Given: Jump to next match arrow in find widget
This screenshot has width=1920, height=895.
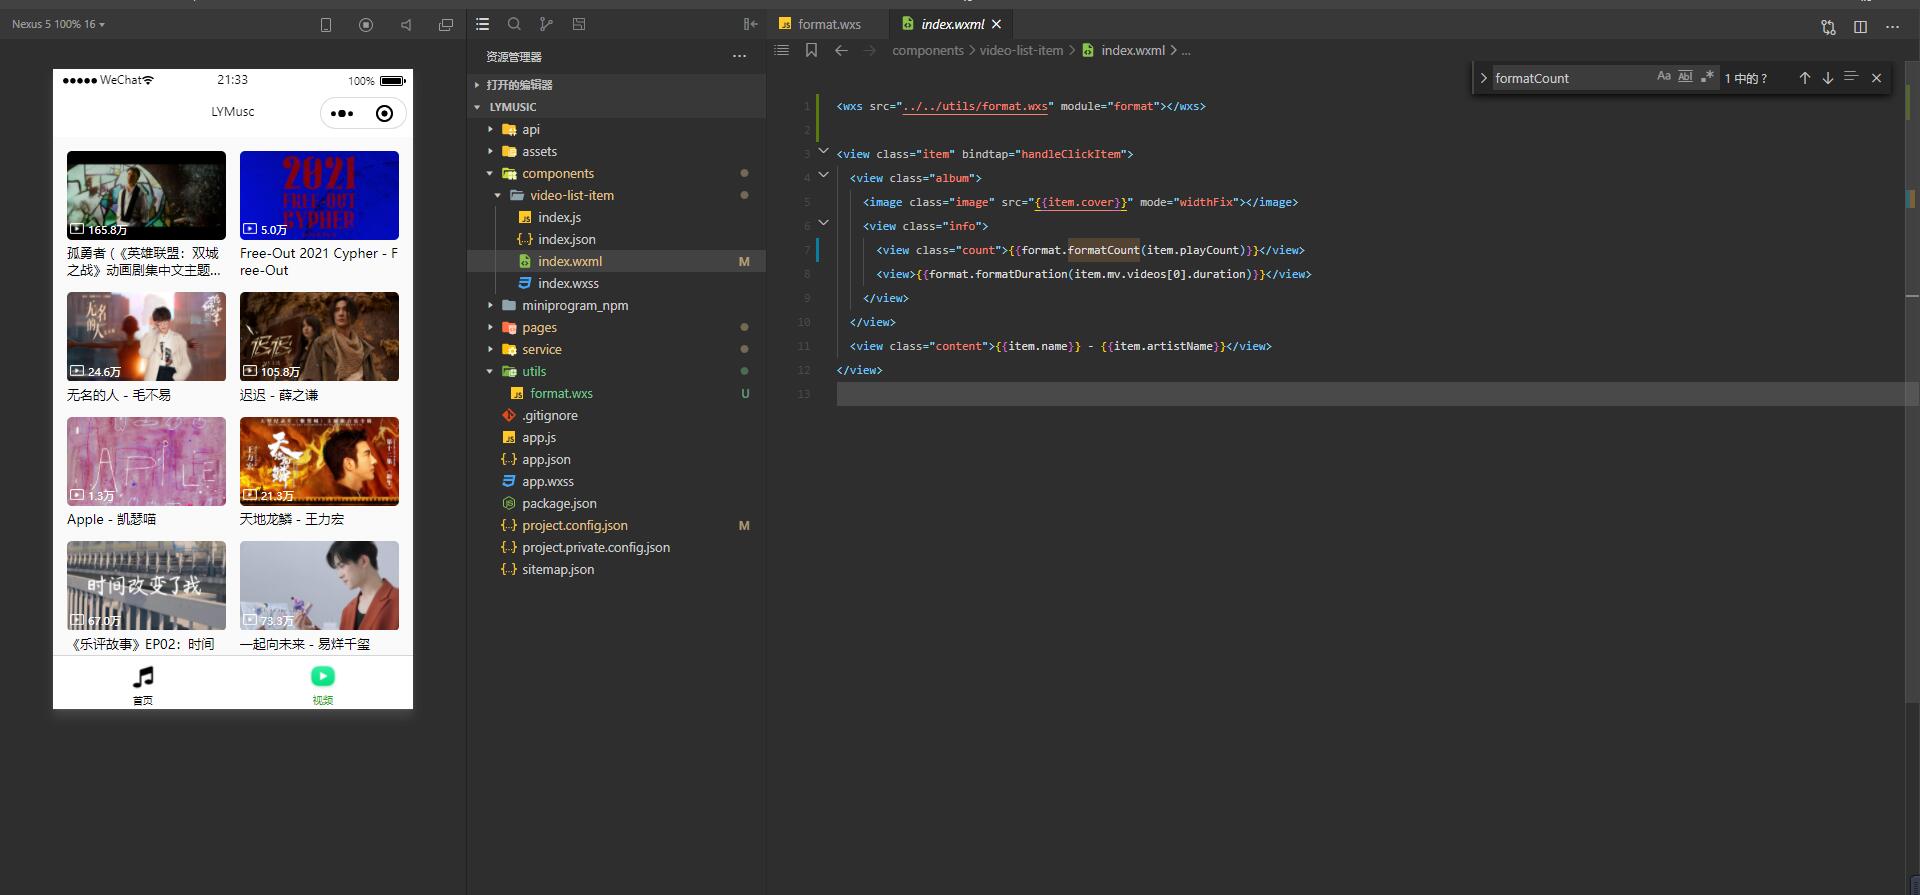Looking at the screenshot, I should click(1828, 78).
